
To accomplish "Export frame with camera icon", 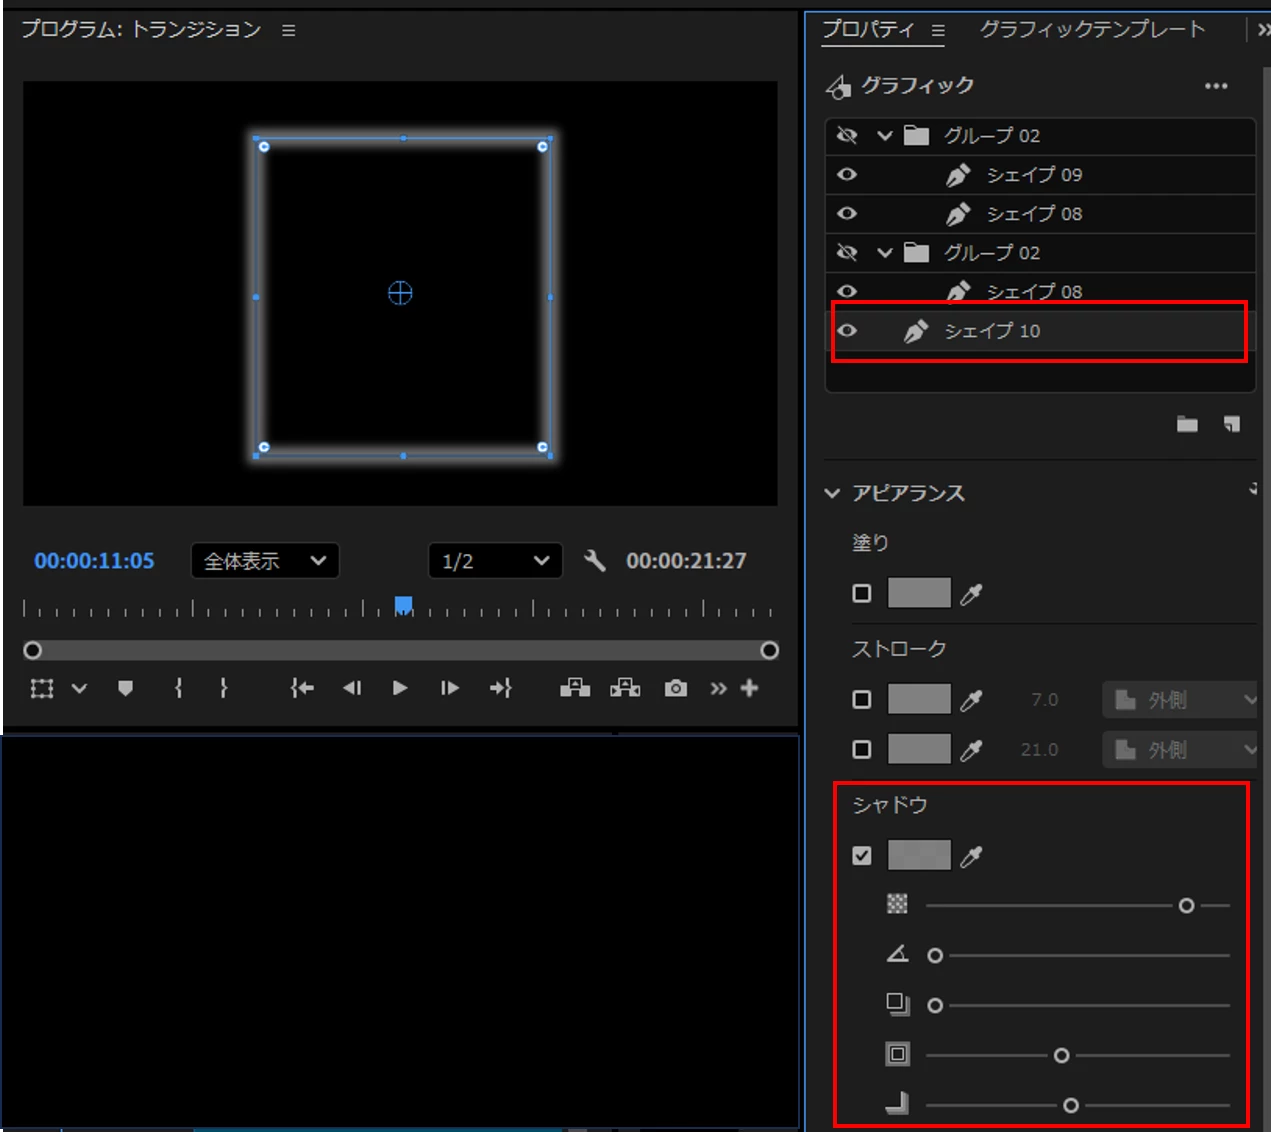I will click(x=676, y=688).
